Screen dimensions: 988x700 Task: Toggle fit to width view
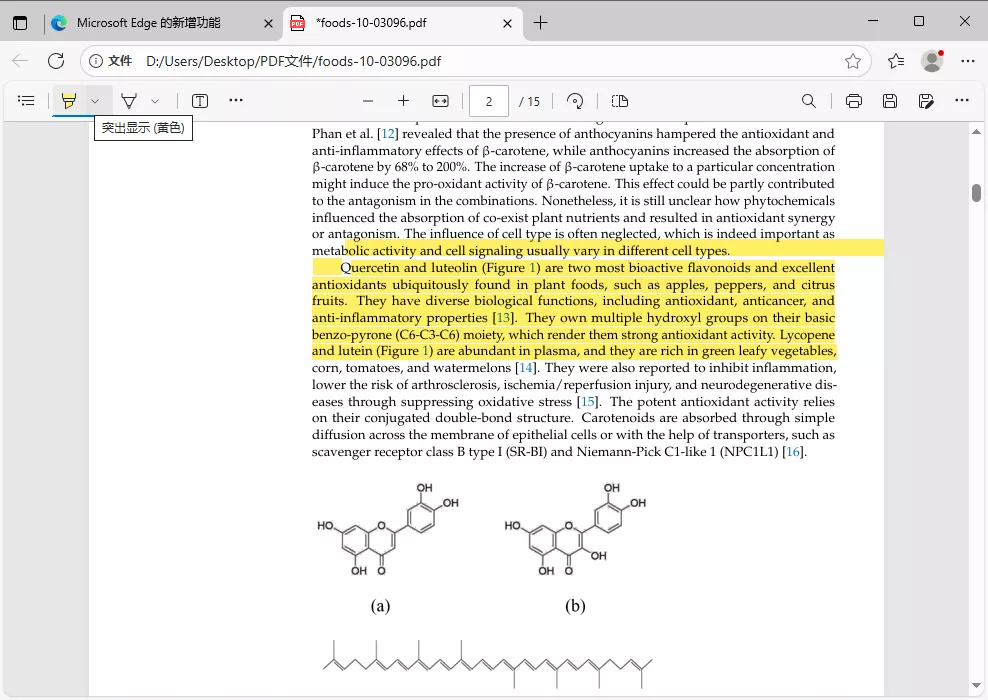440,101
